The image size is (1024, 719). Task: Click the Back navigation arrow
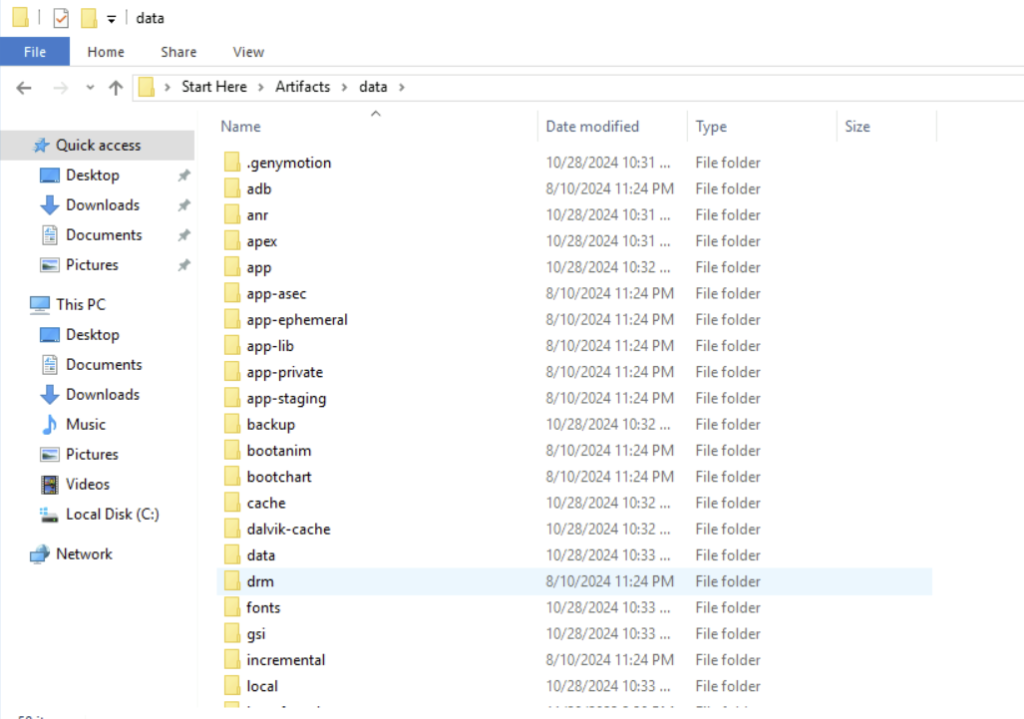pyautogui.click(x=25, y=87)
